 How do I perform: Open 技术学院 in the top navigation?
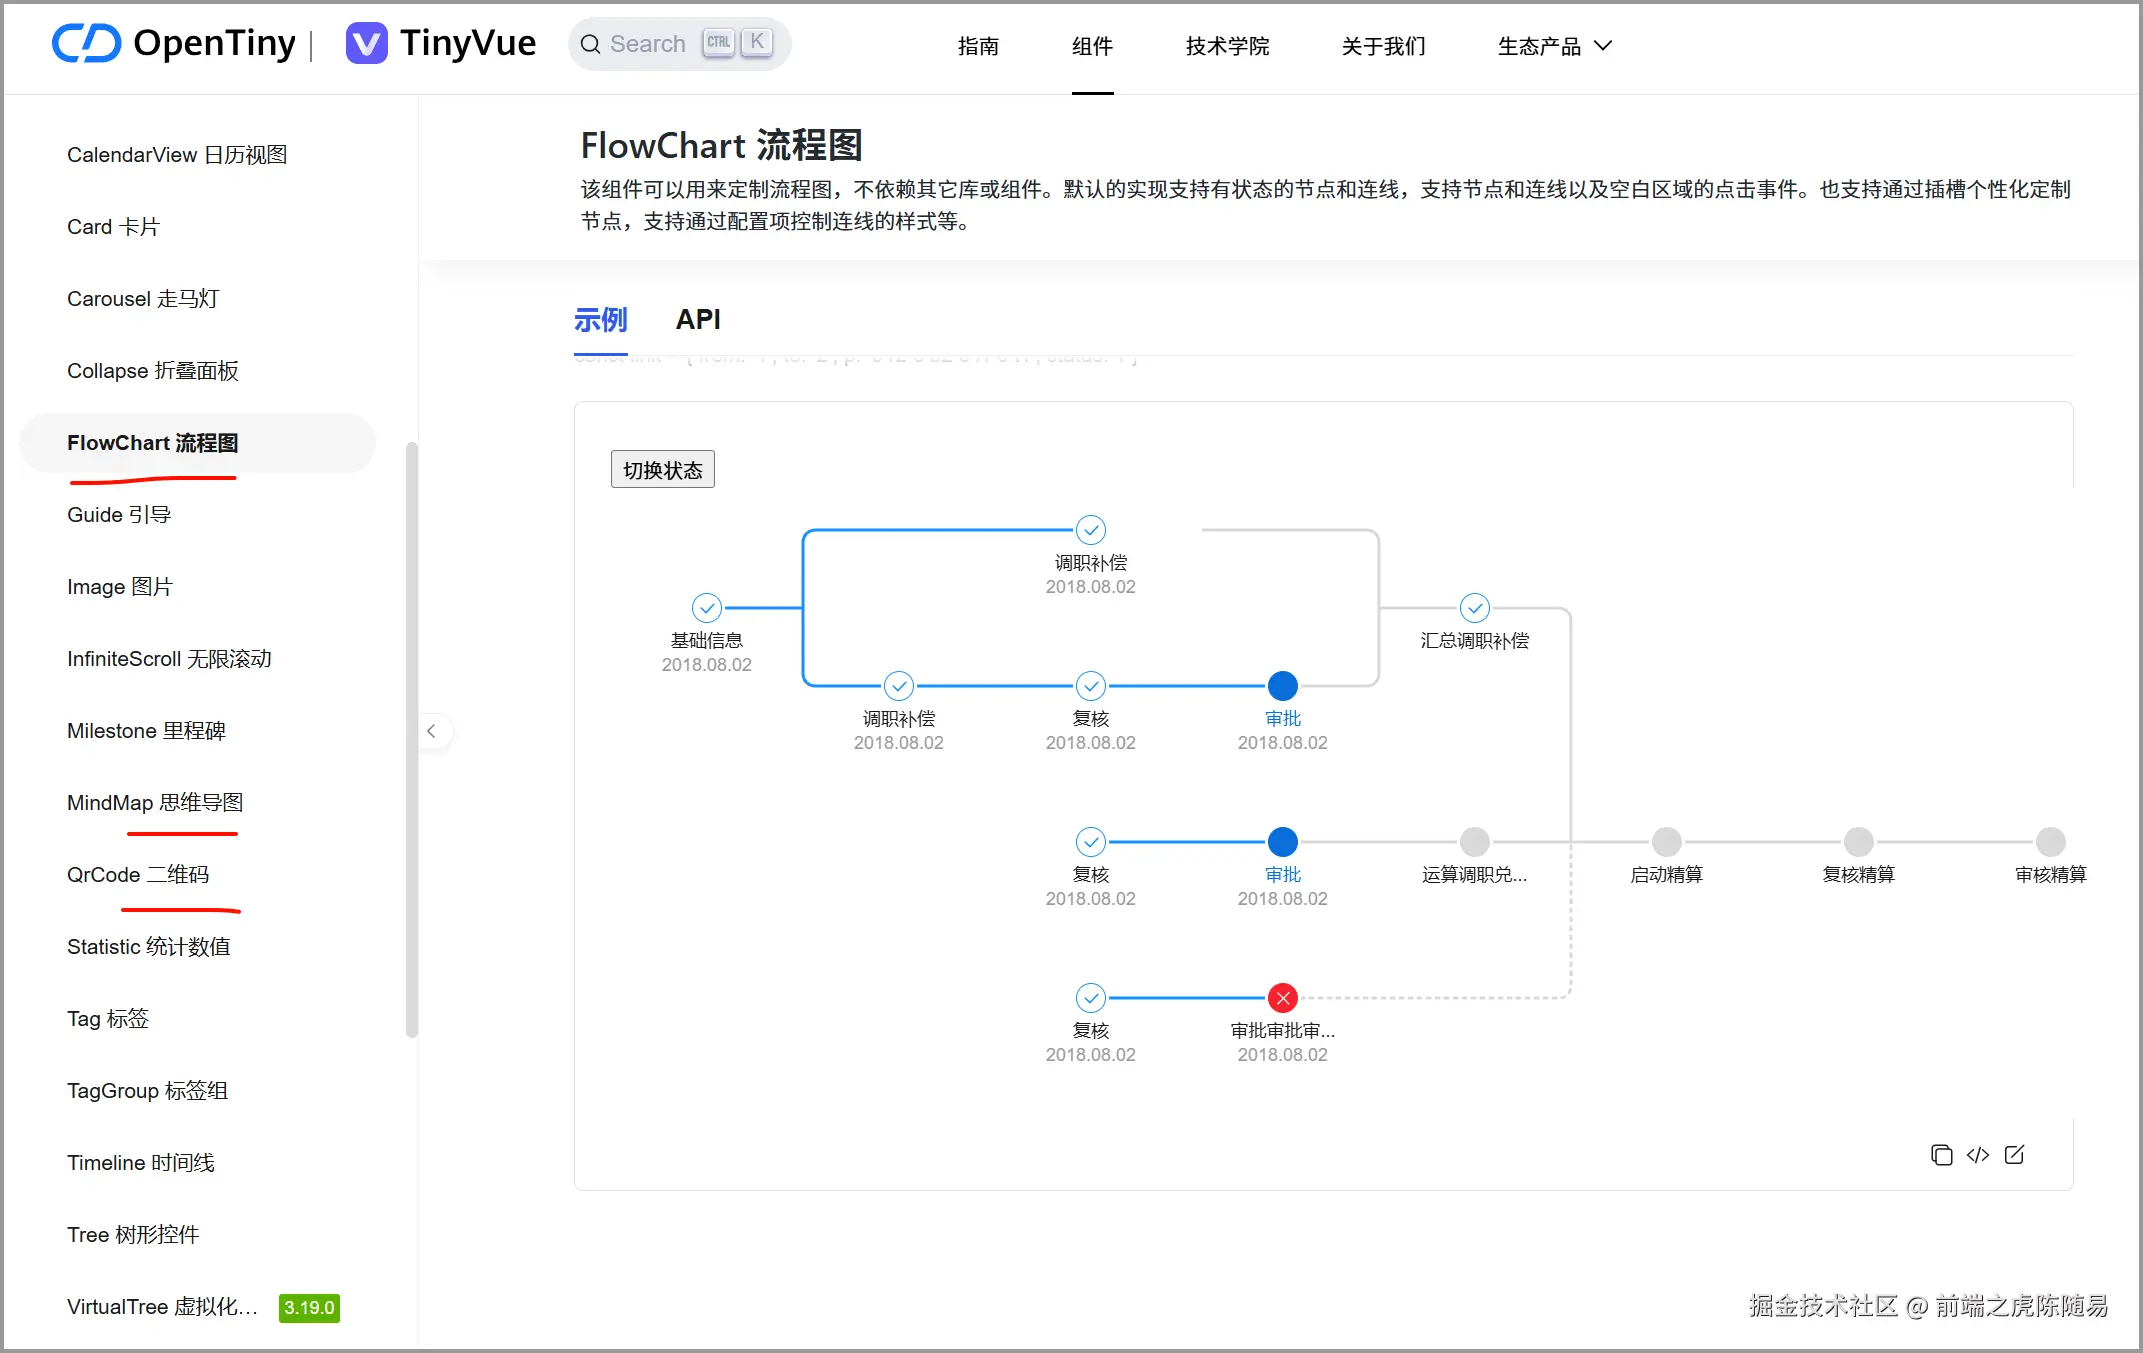(x=1226, y=46)
